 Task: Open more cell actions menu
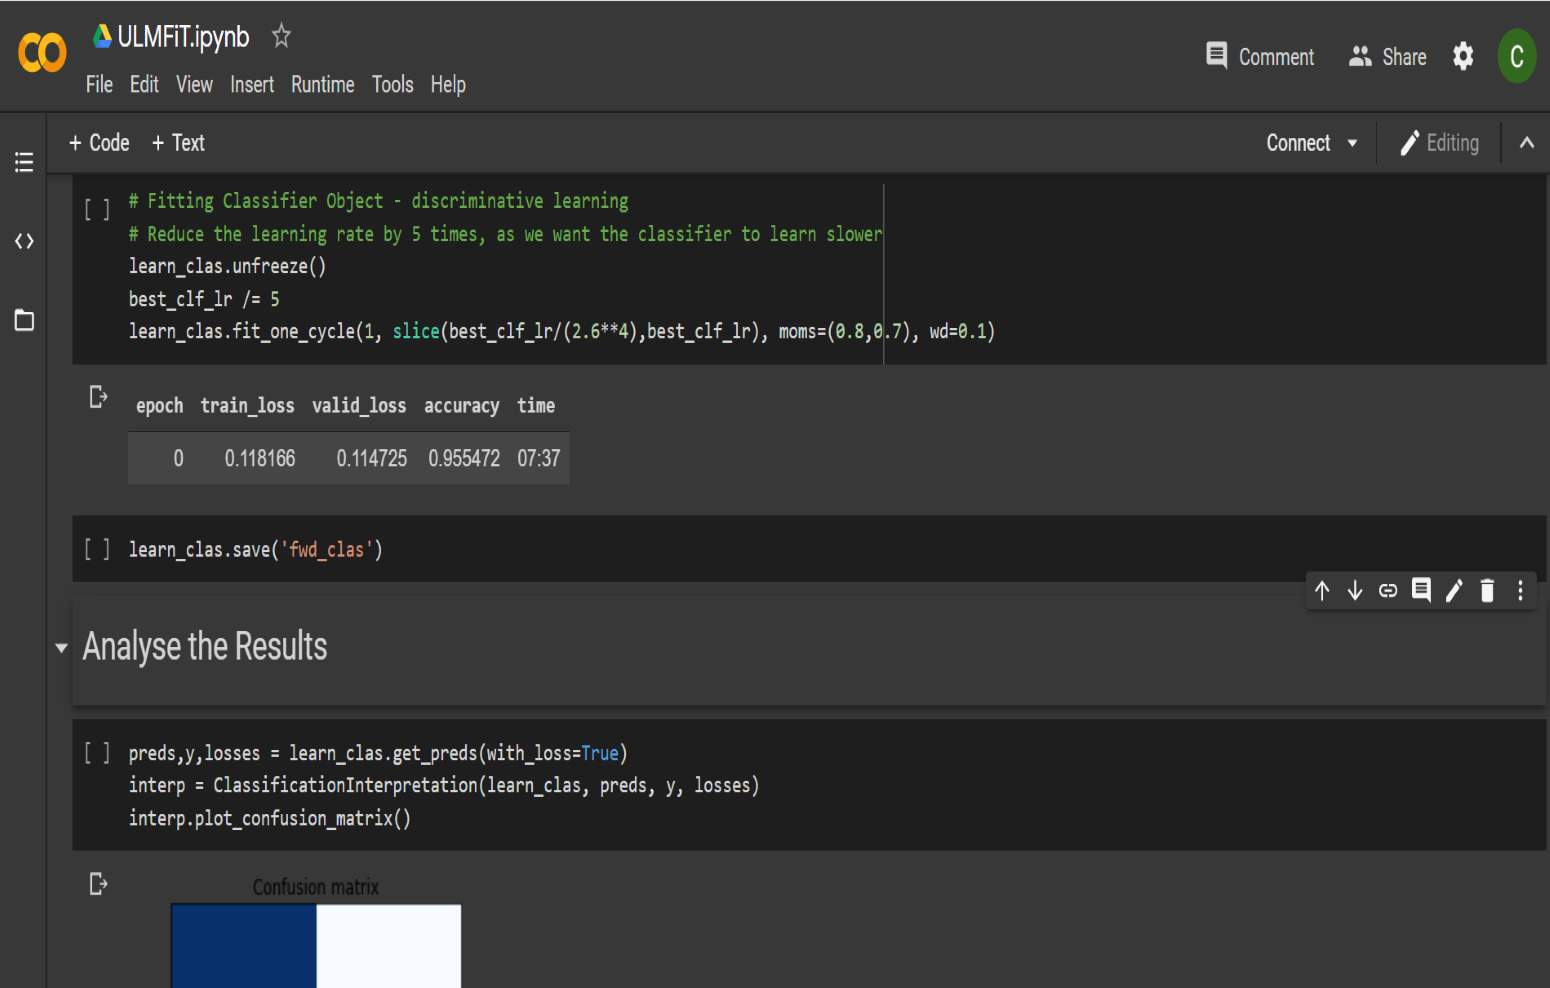1520,591
